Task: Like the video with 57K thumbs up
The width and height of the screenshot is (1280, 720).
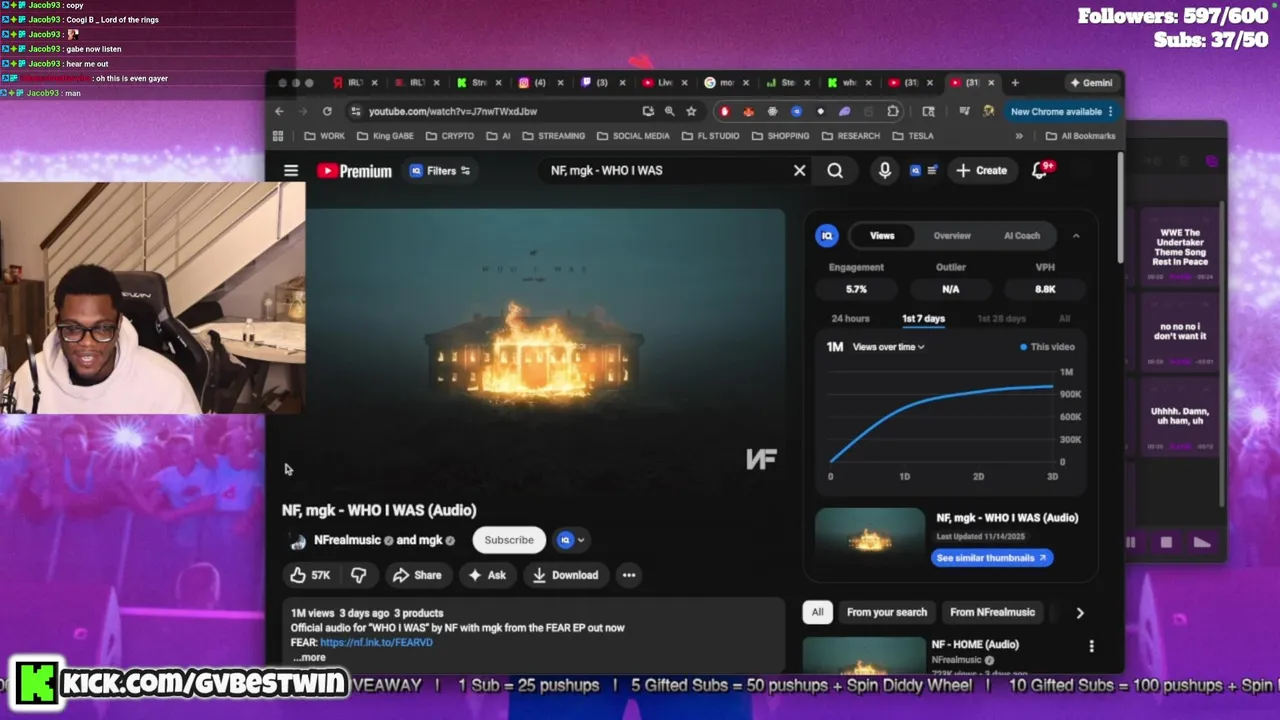Action: [x=310, y=575]
